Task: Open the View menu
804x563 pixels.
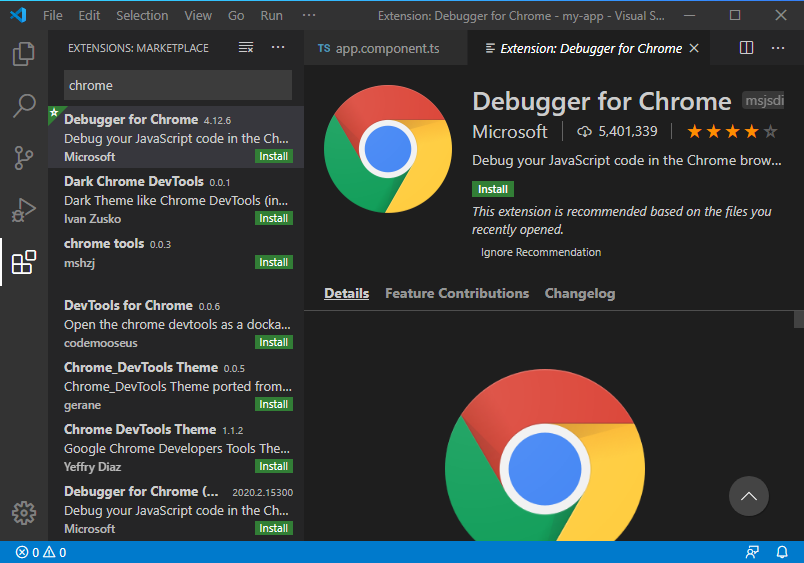Action: [198, 15]
